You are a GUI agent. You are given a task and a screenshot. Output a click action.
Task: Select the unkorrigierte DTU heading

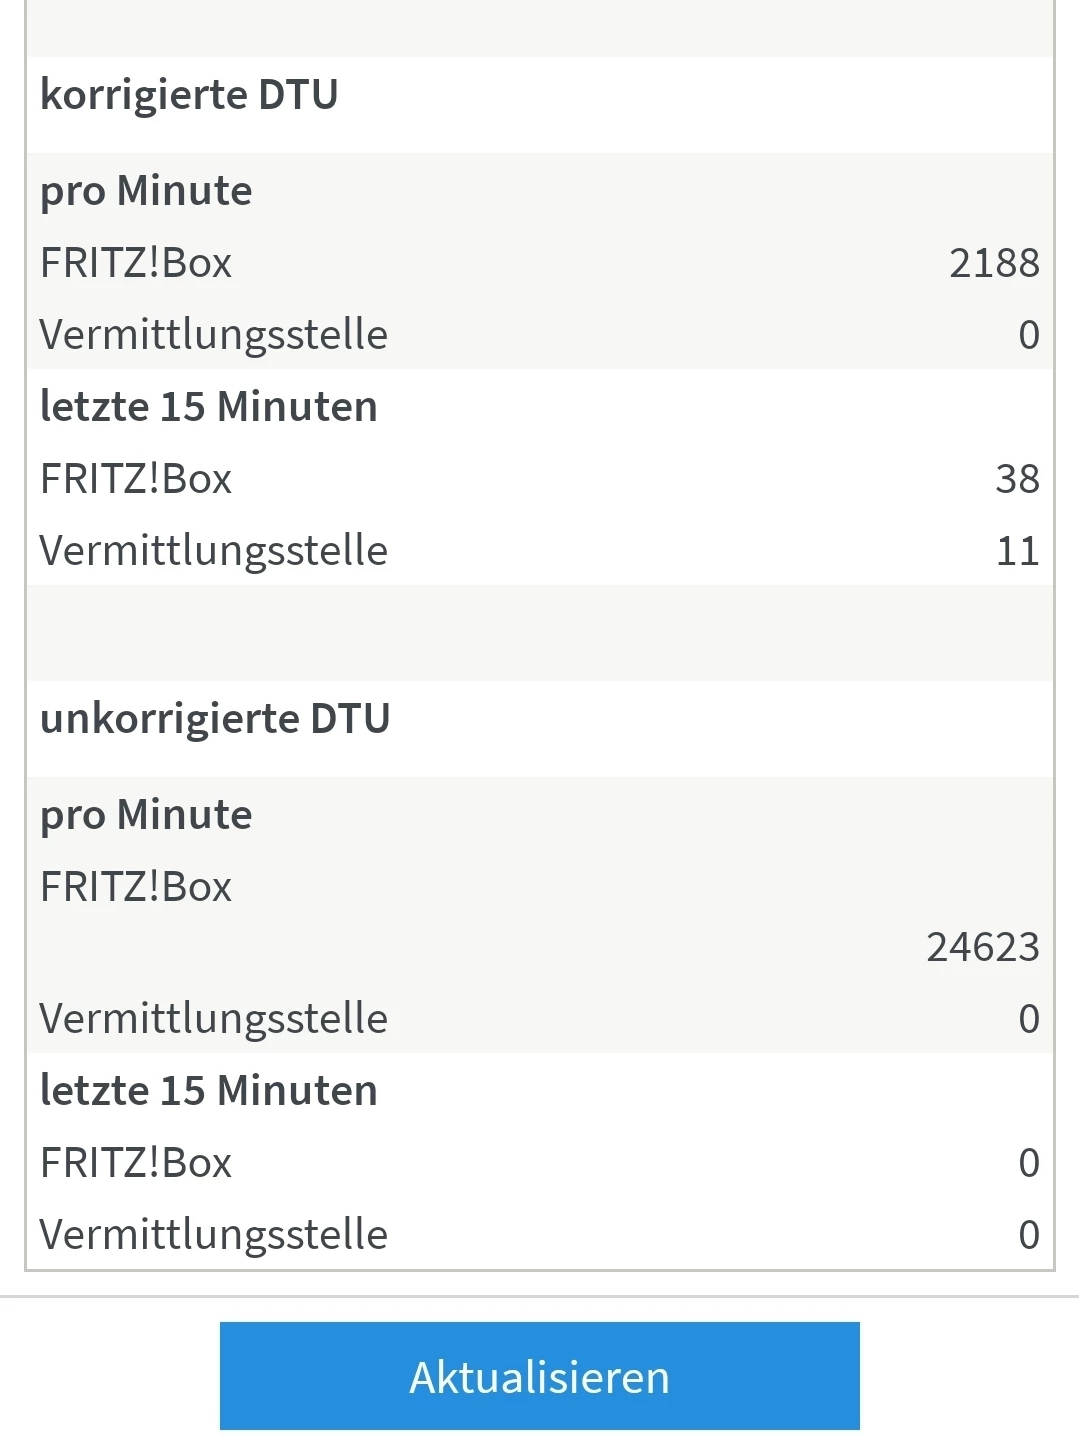point(215,719)
